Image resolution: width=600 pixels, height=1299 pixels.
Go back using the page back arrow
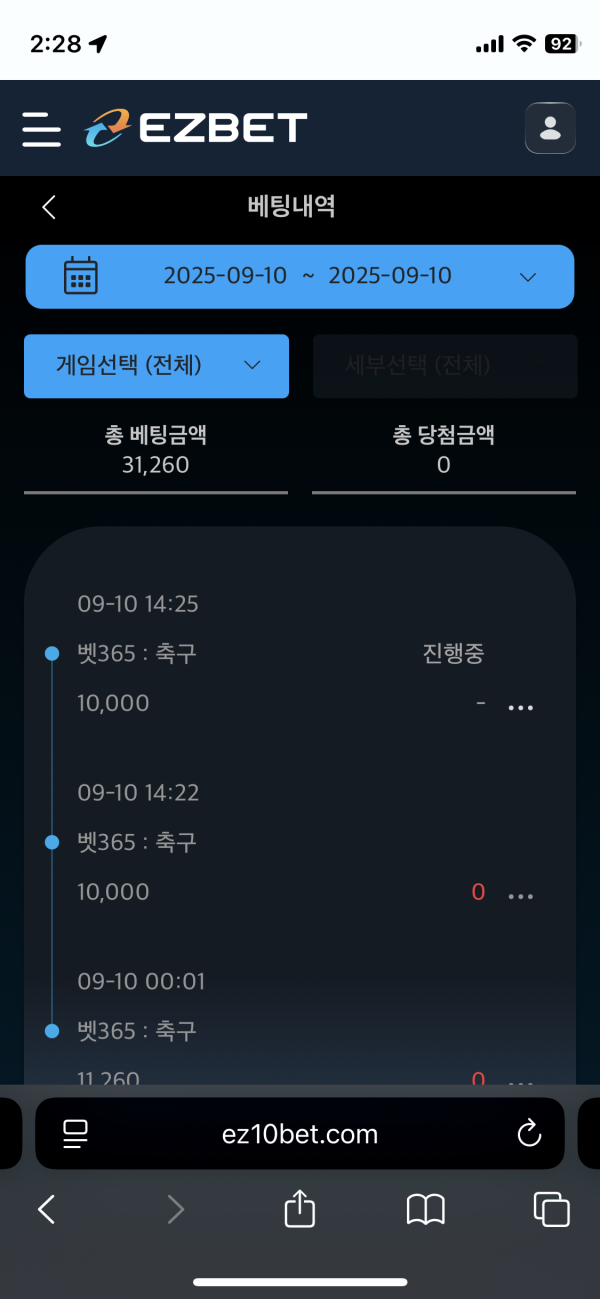49,207
